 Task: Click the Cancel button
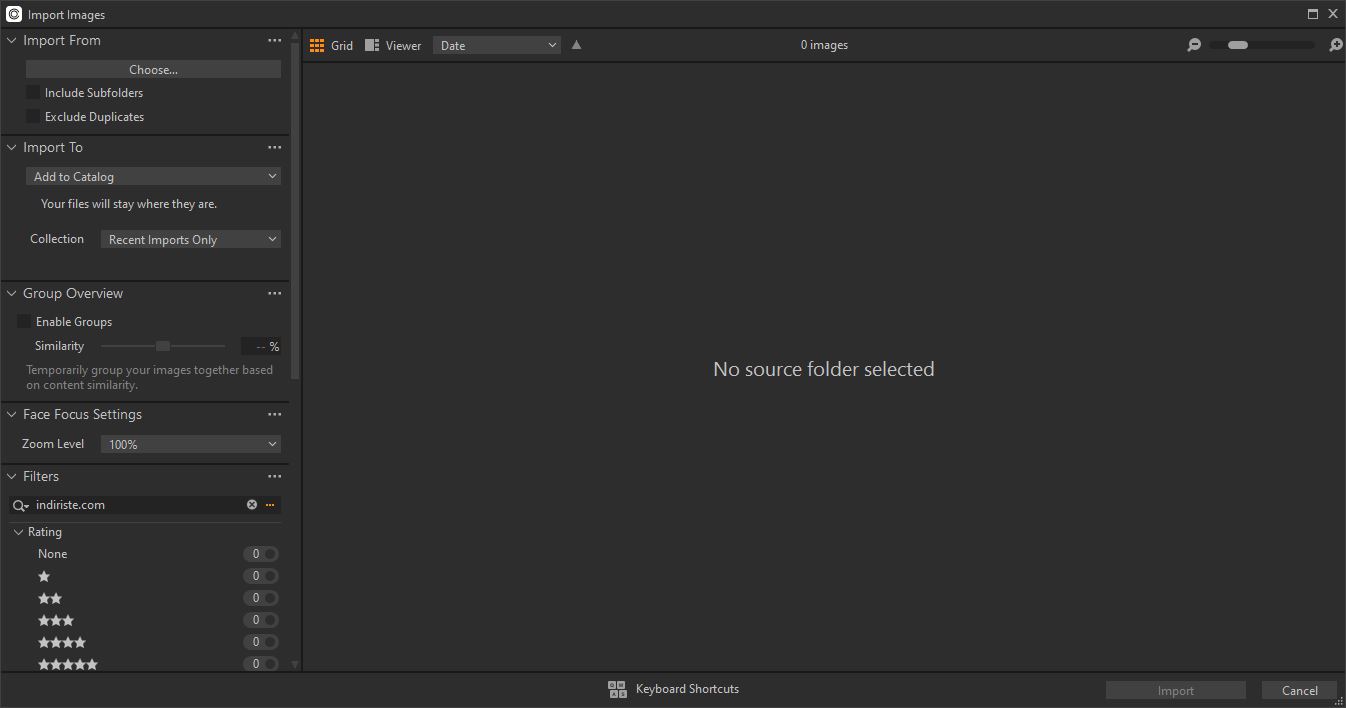coord(1299,690)
